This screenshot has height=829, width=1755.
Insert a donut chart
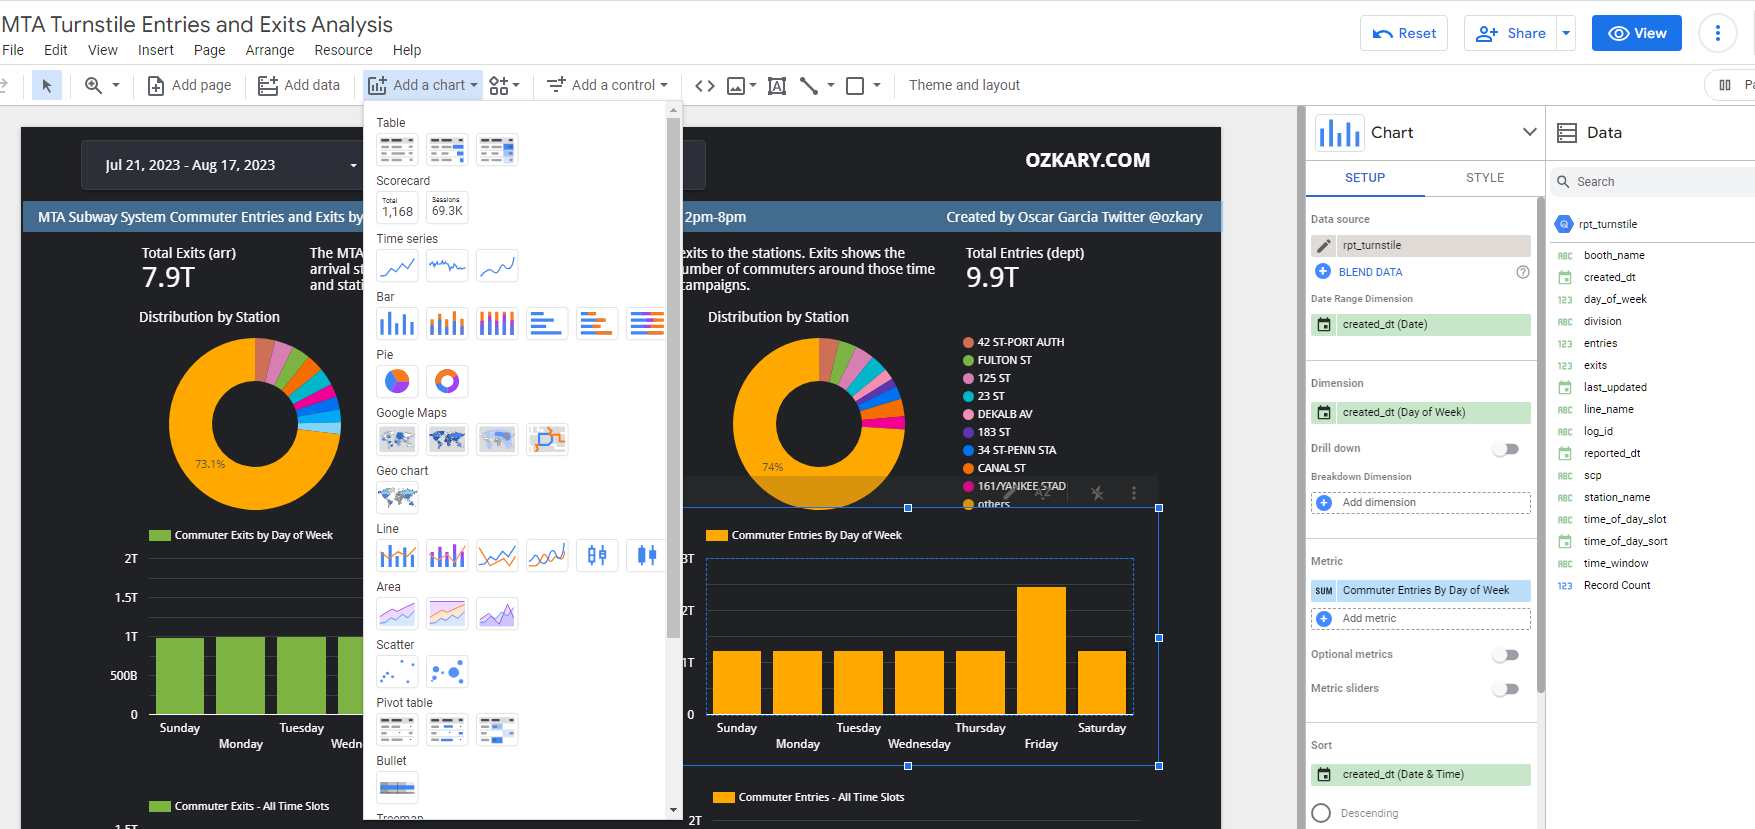[447, 382]
